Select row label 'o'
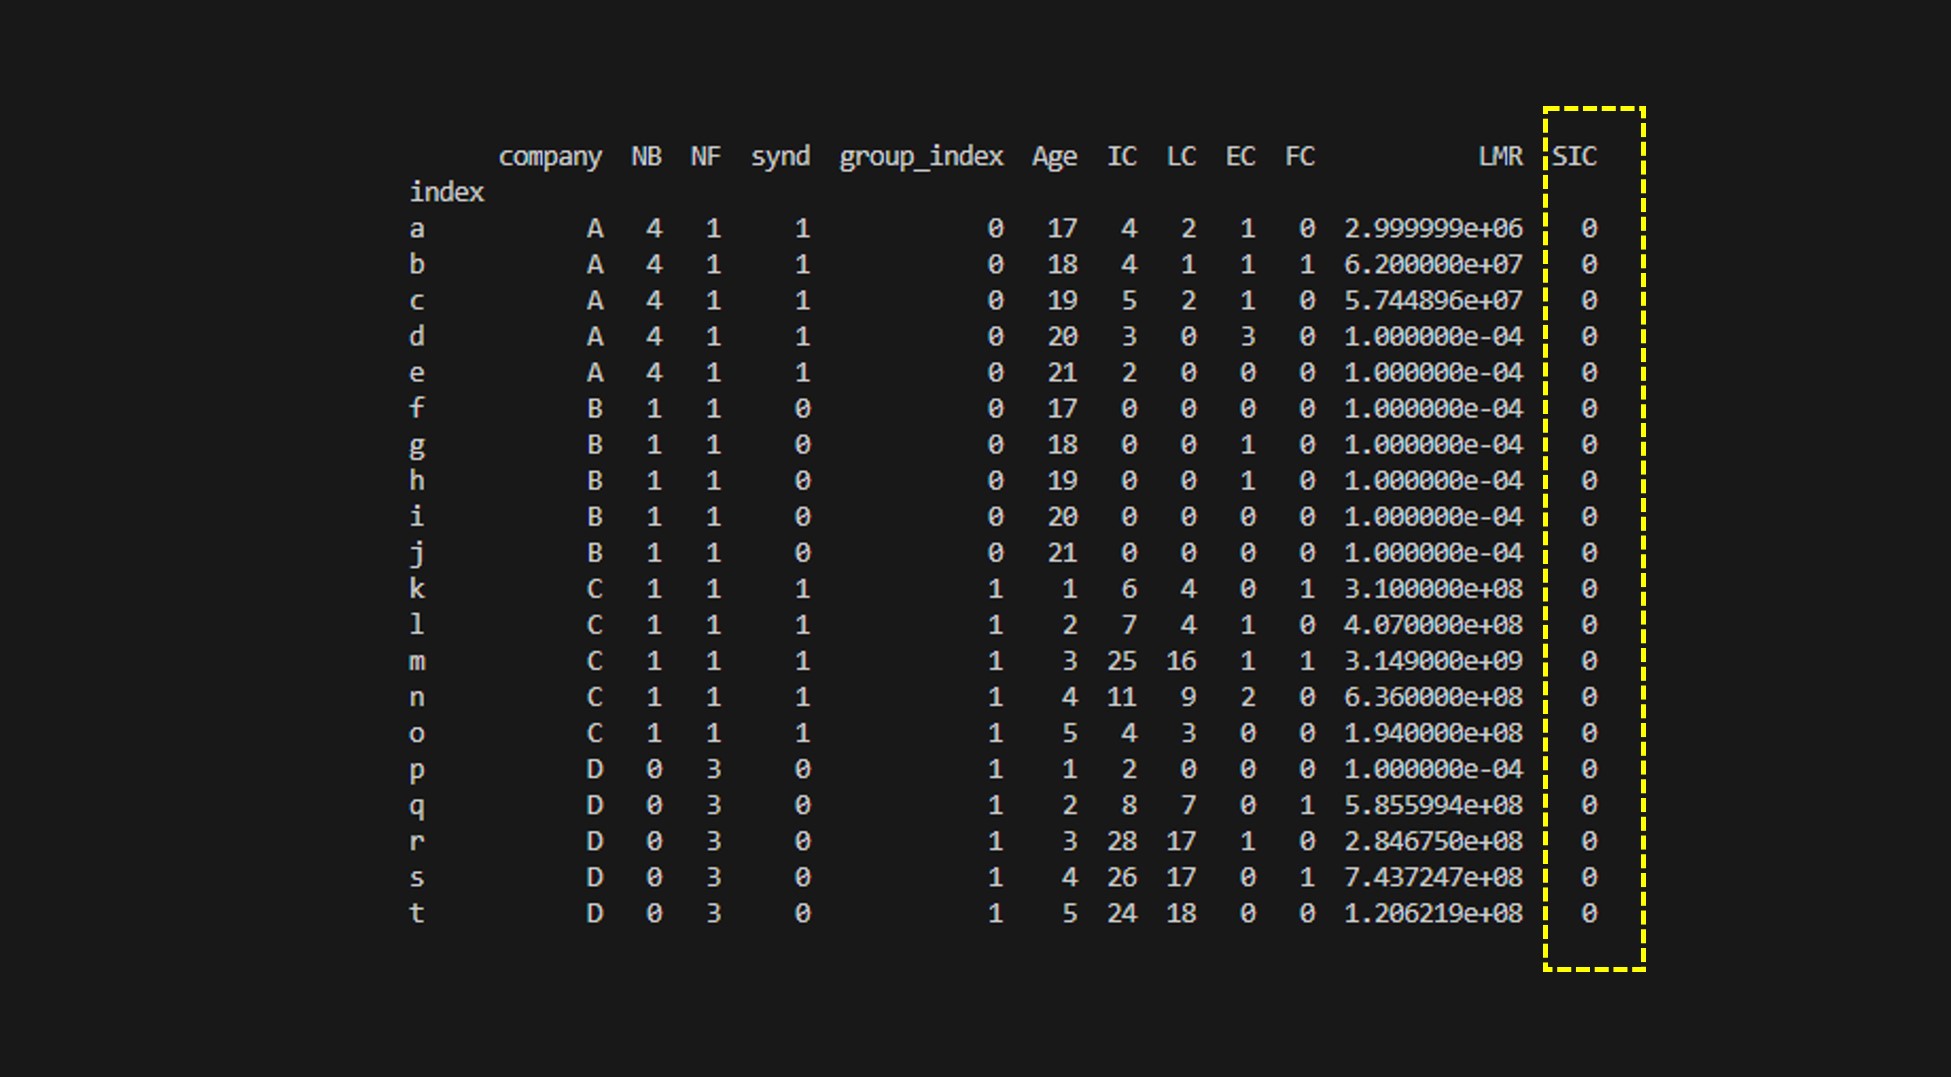1951x1077 pixels. point(417,734)
